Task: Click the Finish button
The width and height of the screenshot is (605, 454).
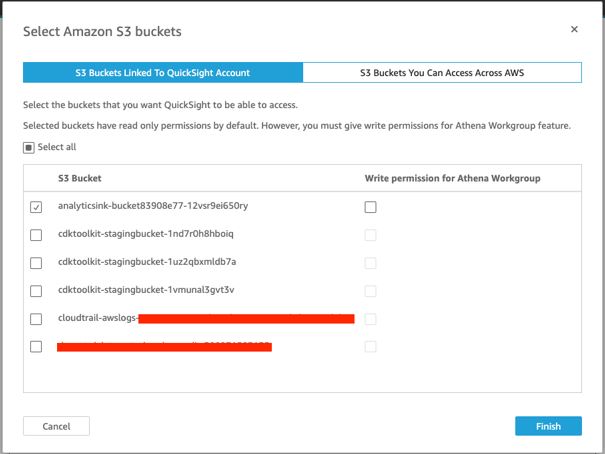Action: coord(548,426)
